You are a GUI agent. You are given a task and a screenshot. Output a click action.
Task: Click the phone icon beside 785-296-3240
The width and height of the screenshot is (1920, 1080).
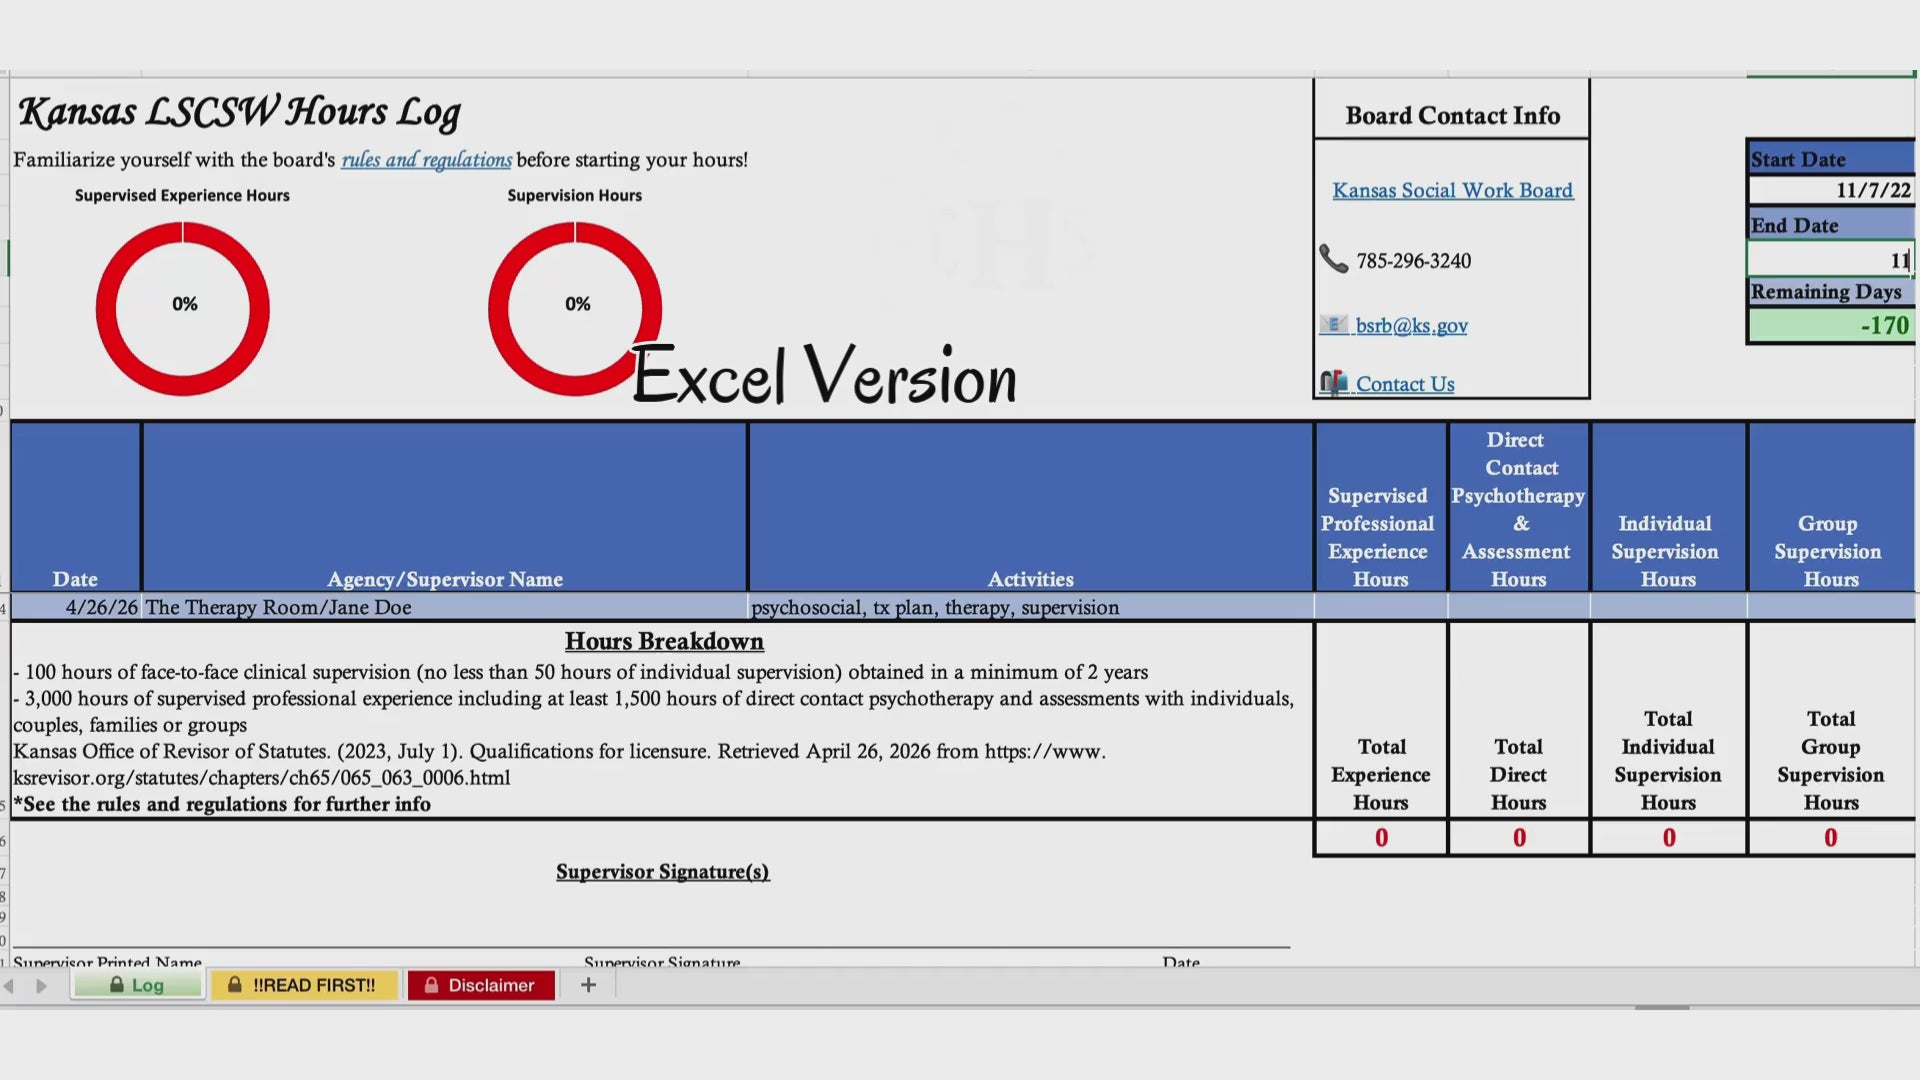pyautogui.click(x=1333, y=259)
